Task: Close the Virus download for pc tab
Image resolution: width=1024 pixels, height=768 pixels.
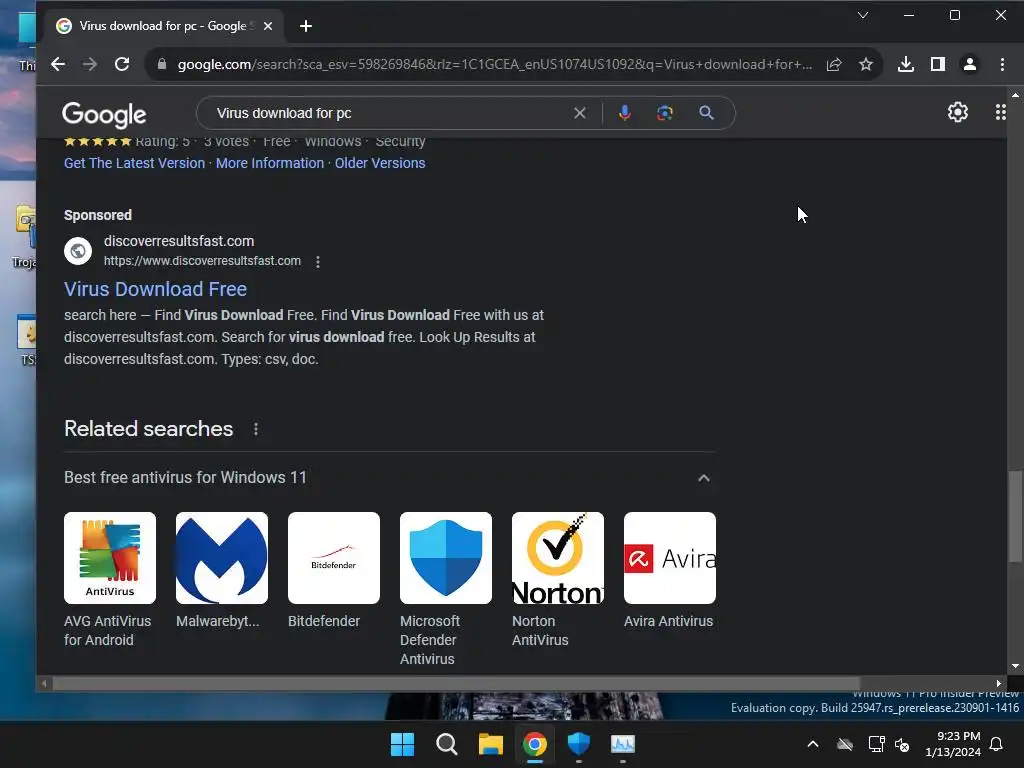Action: pyautogui.click(x=268, y=26)
